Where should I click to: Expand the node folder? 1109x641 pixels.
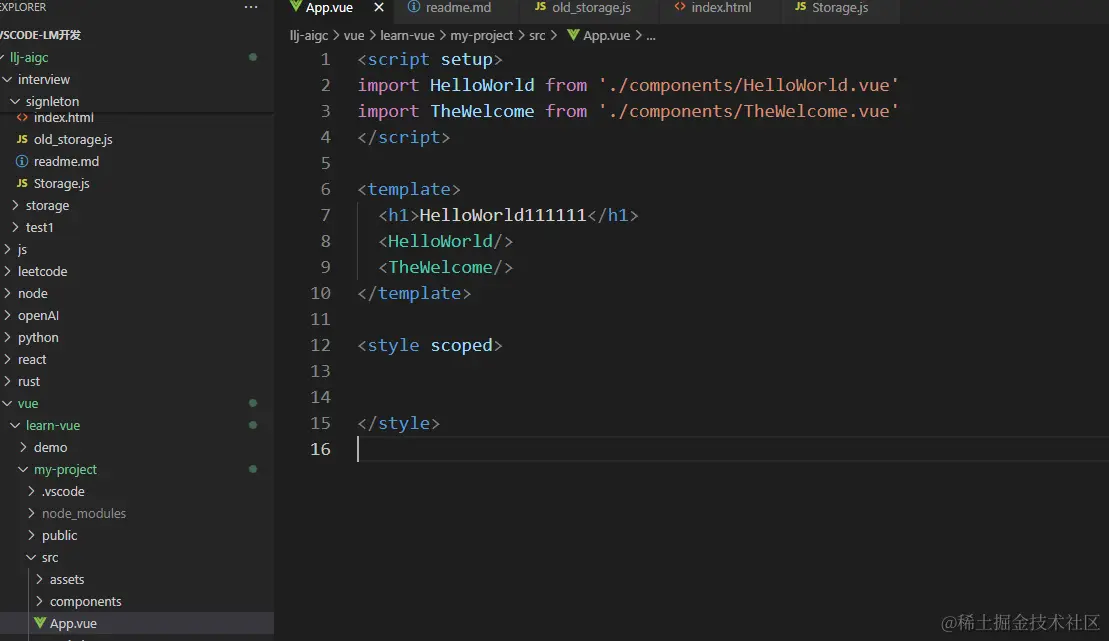point(33,294)
